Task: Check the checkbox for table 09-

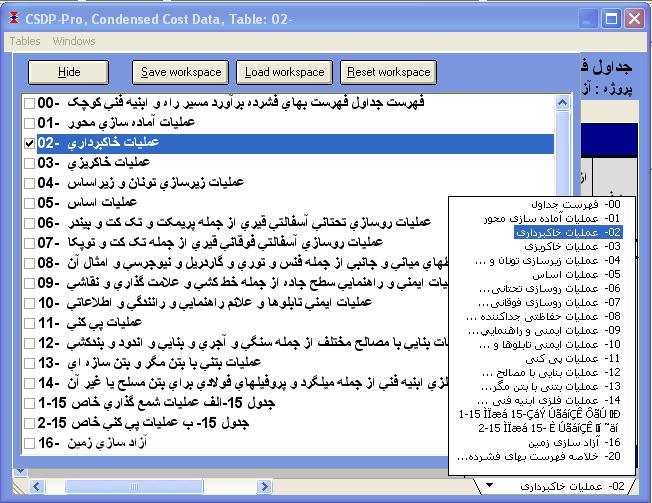Action: [30, 283]
